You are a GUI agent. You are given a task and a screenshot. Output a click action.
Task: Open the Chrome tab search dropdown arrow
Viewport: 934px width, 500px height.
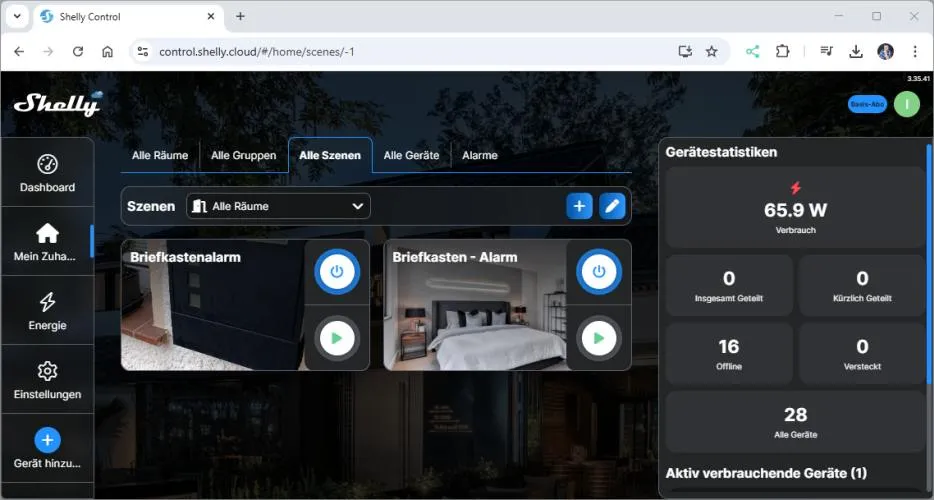(x=17, y=17)
